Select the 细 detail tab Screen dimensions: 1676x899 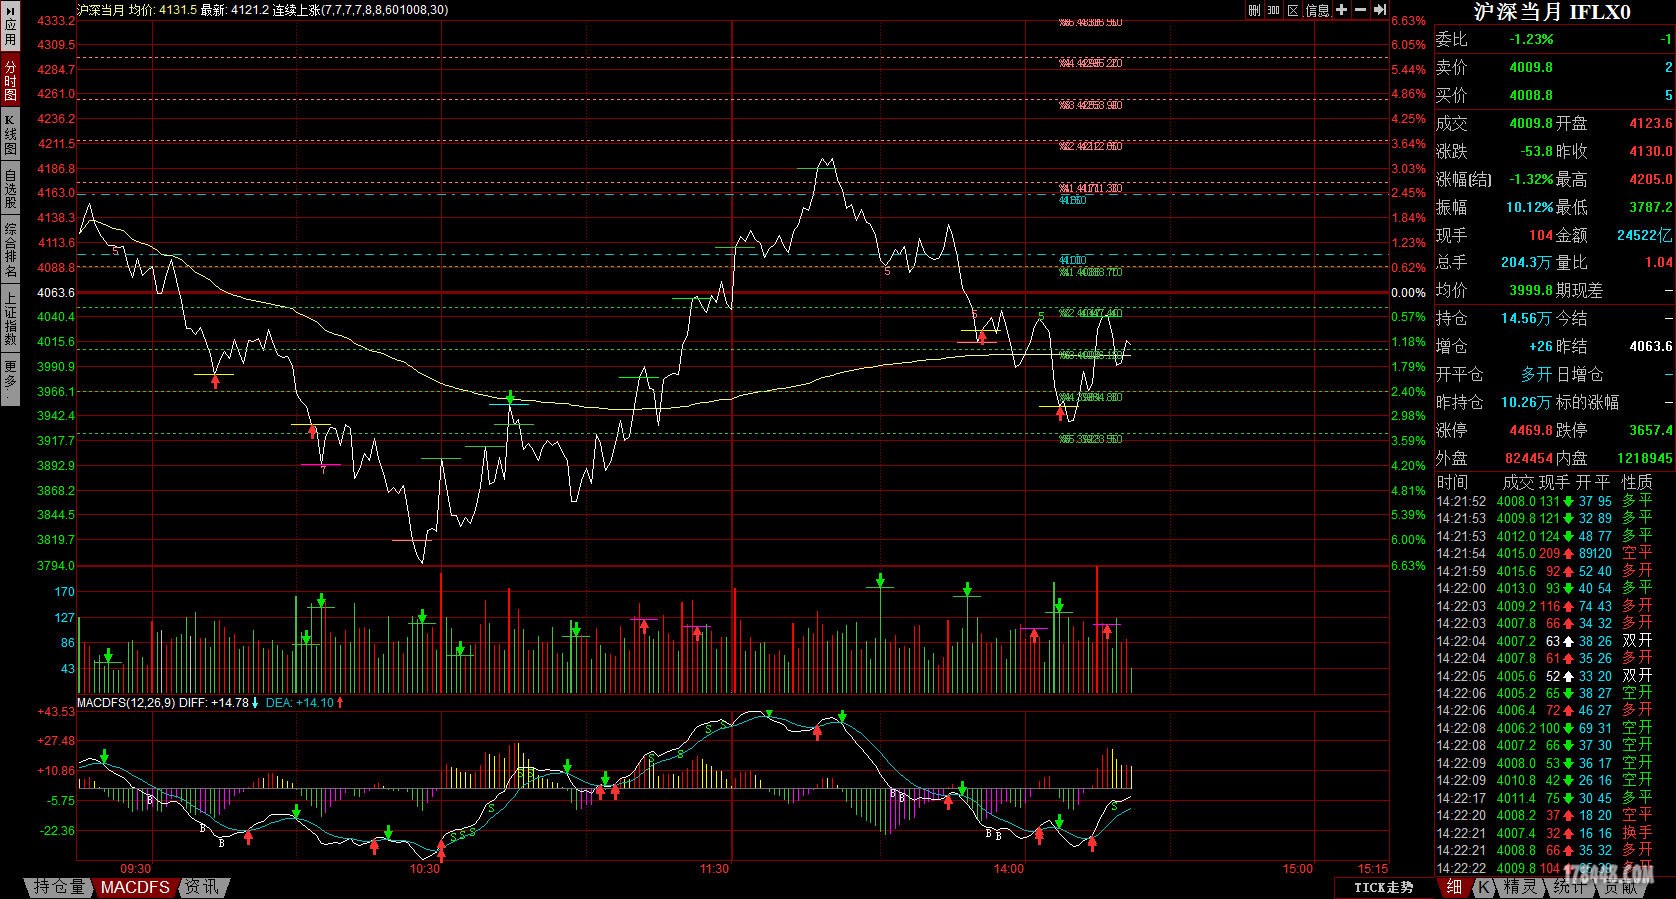[1454, 887]
